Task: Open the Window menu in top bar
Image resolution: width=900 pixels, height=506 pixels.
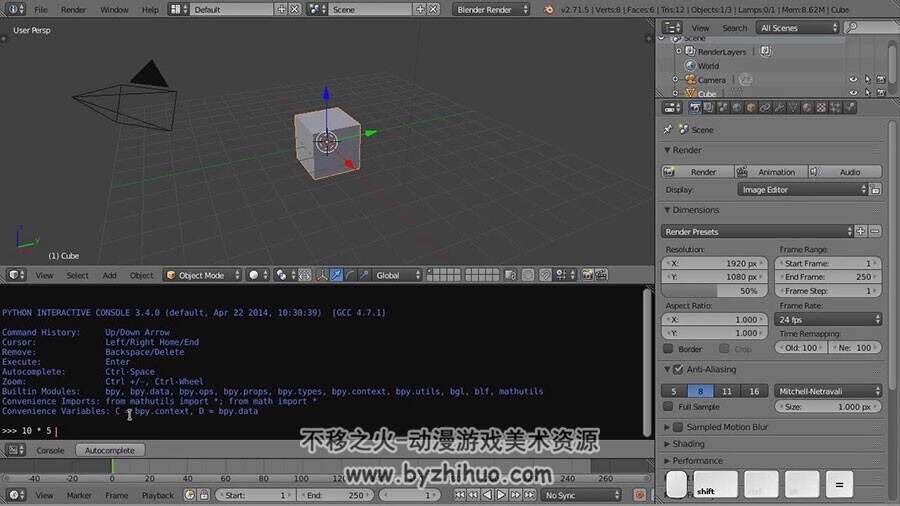Action: 114,9
